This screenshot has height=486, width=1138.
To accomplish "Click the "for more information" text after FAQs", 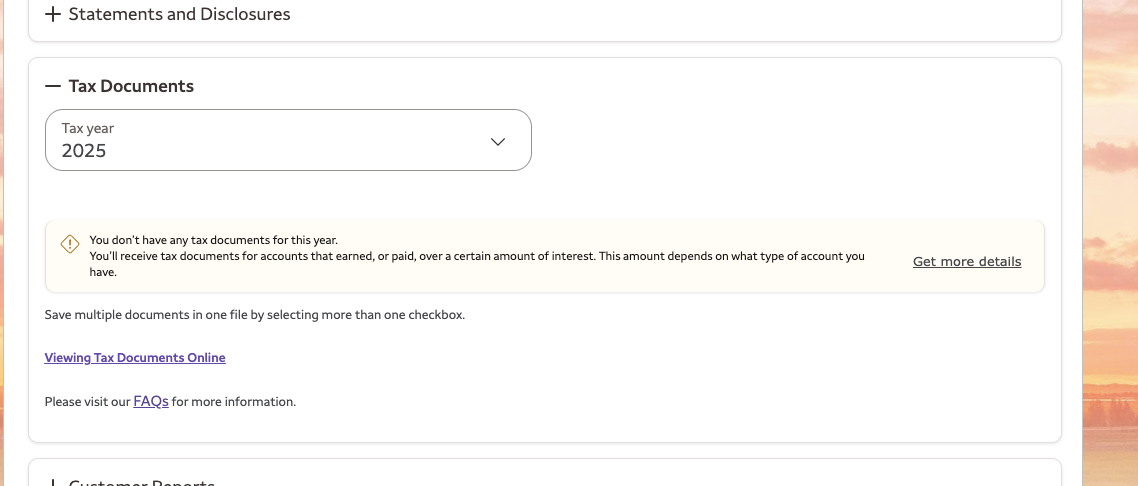I will click(234, 402).
